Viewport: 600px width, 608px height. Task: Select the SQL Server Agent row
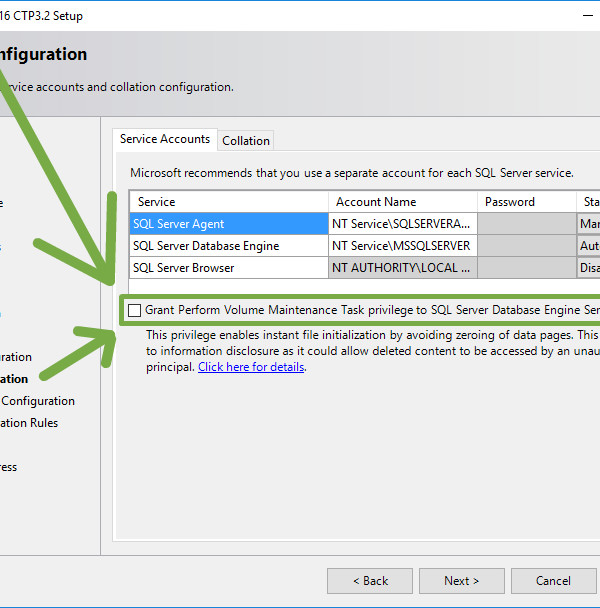[x=229, y=224]
